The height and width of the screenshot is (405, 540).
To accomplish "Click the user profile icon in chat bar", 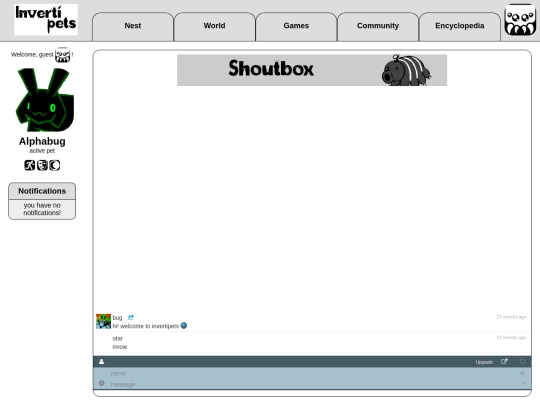I will coord(102,362).
